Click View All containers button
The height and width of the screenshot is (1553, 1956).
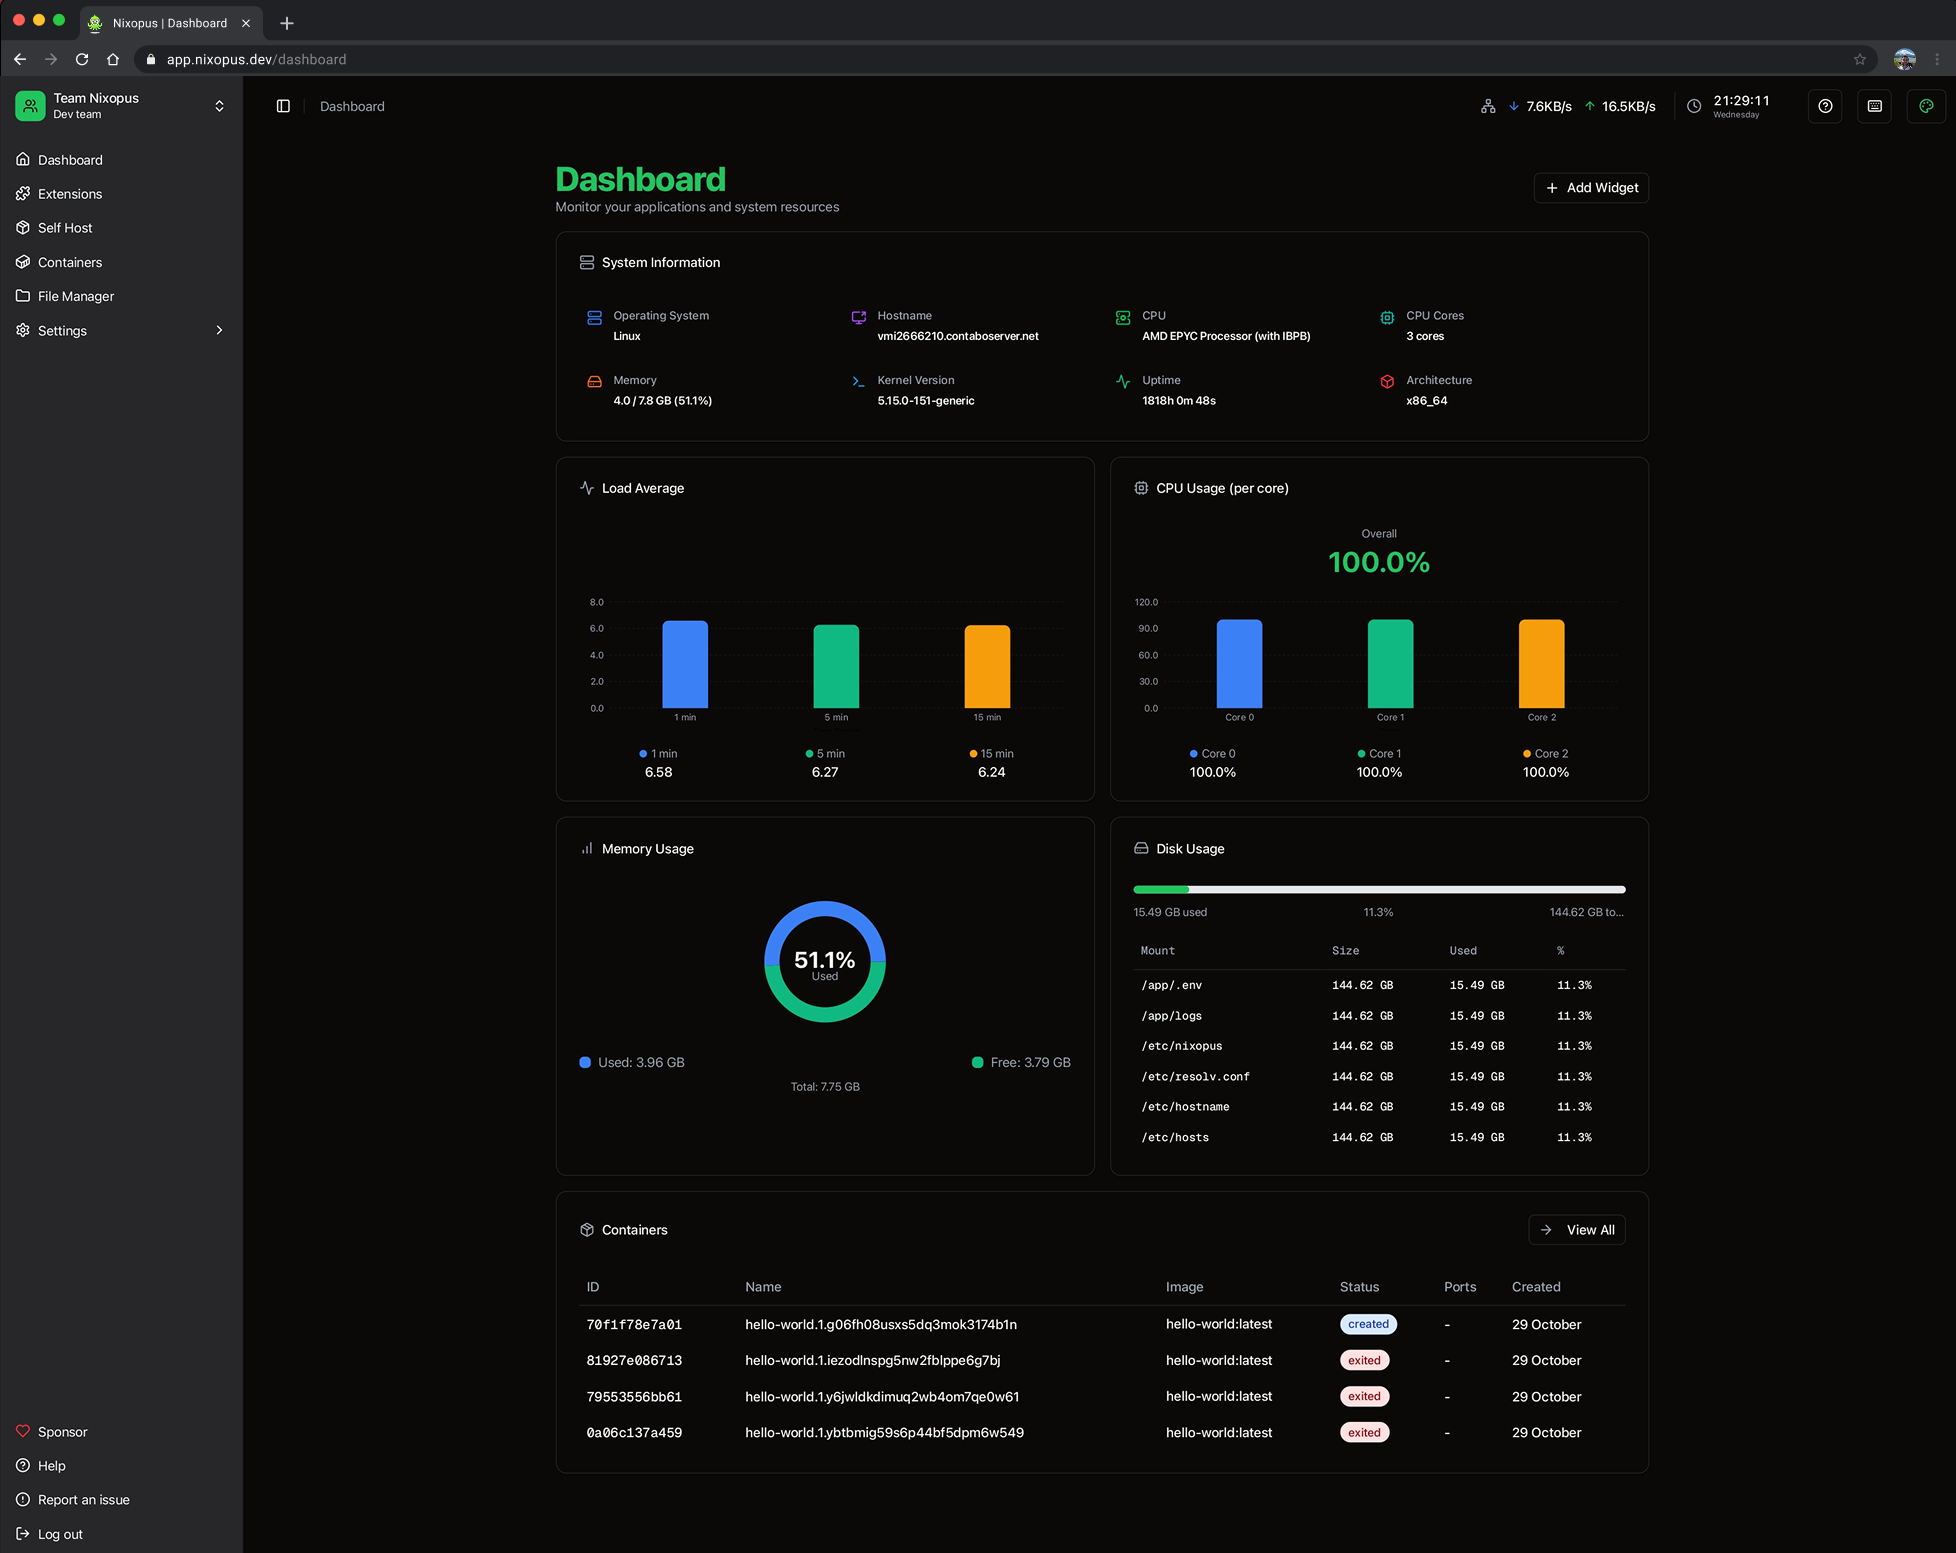click(1577, 1230)
